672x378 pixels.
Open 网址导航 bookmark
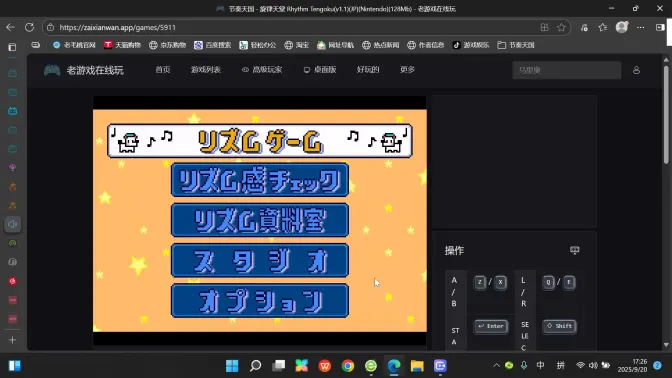tap(336, 45)
